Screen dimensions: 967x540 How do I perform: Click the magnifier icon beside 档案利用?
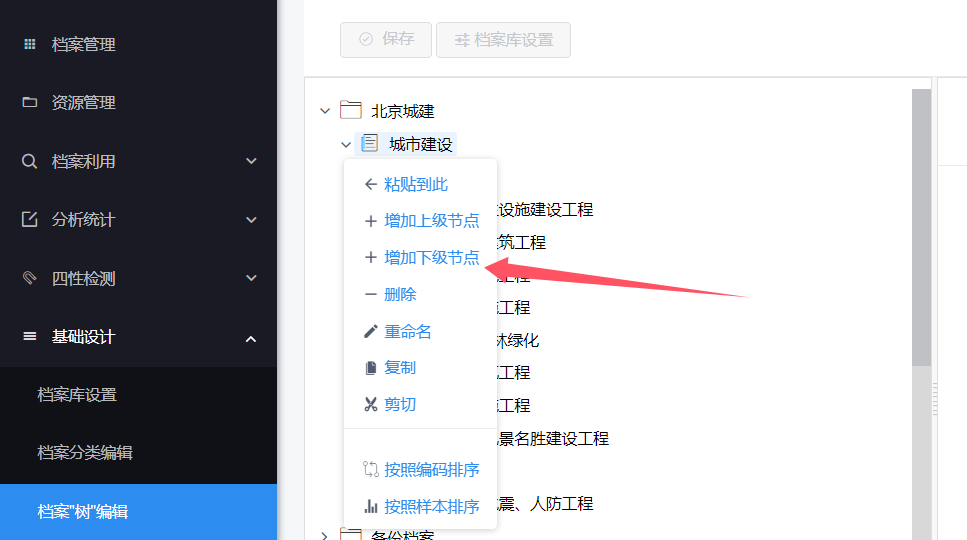[29, 161]
